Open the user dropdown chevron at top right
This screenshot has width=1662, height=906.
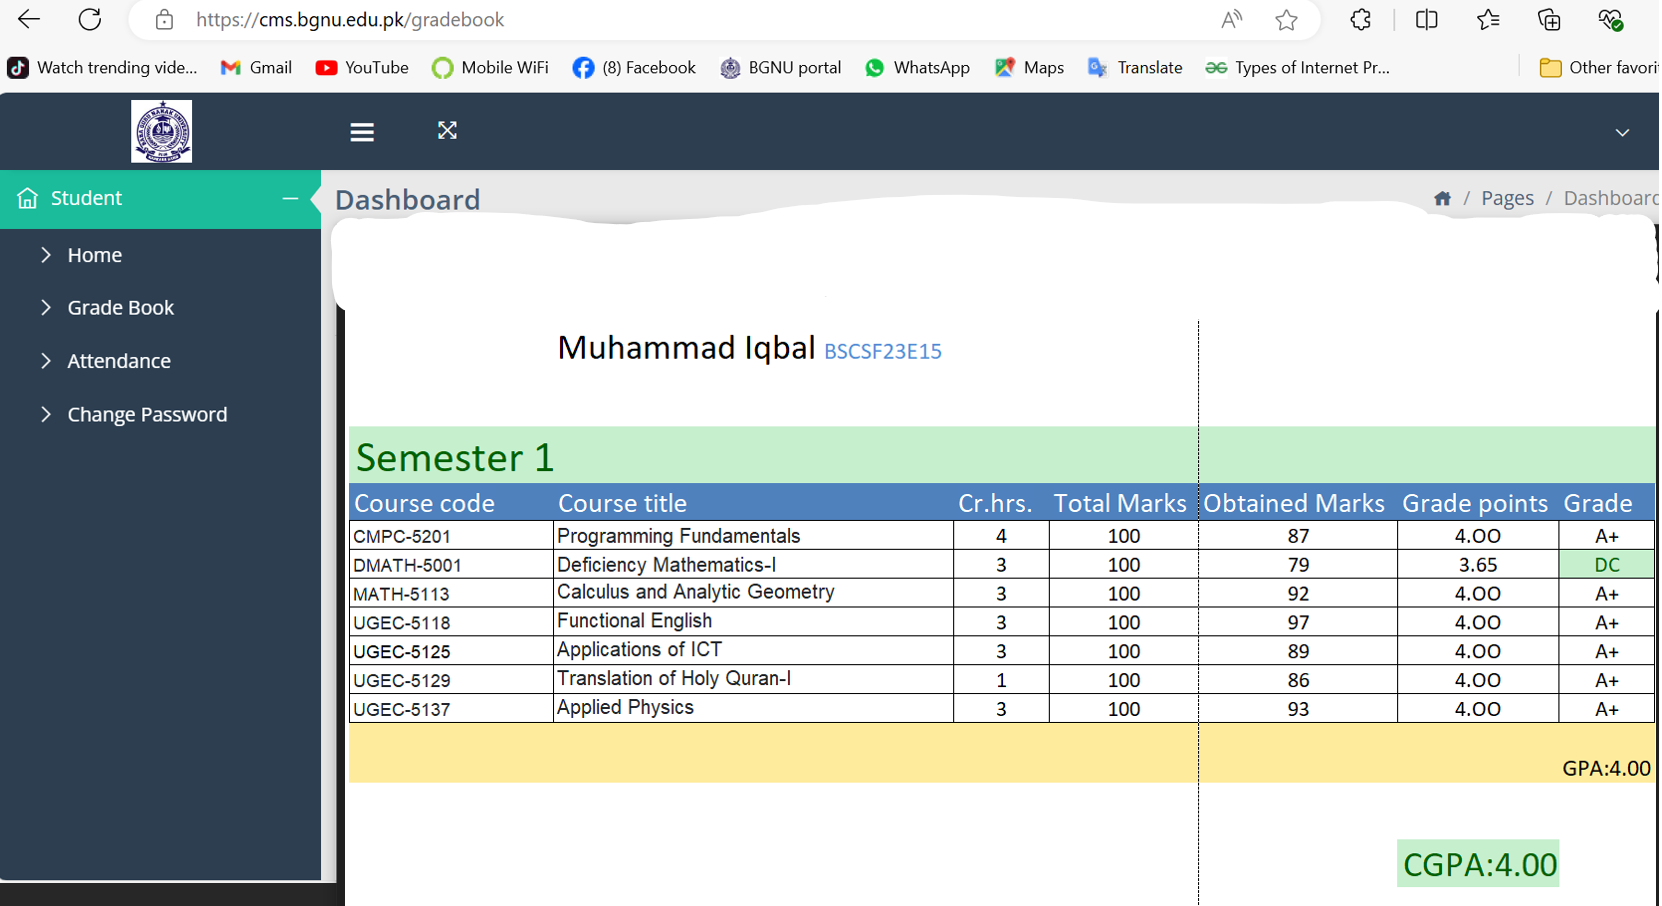pos(1622,132)
